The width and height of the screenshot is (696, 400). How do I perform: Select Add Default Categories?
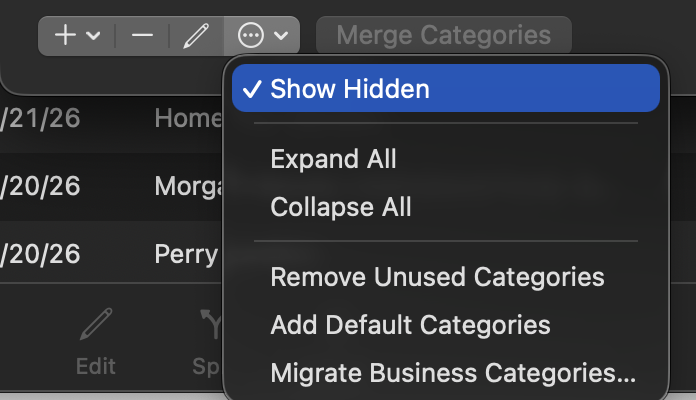pyautogui.click(x=410, y=325)
